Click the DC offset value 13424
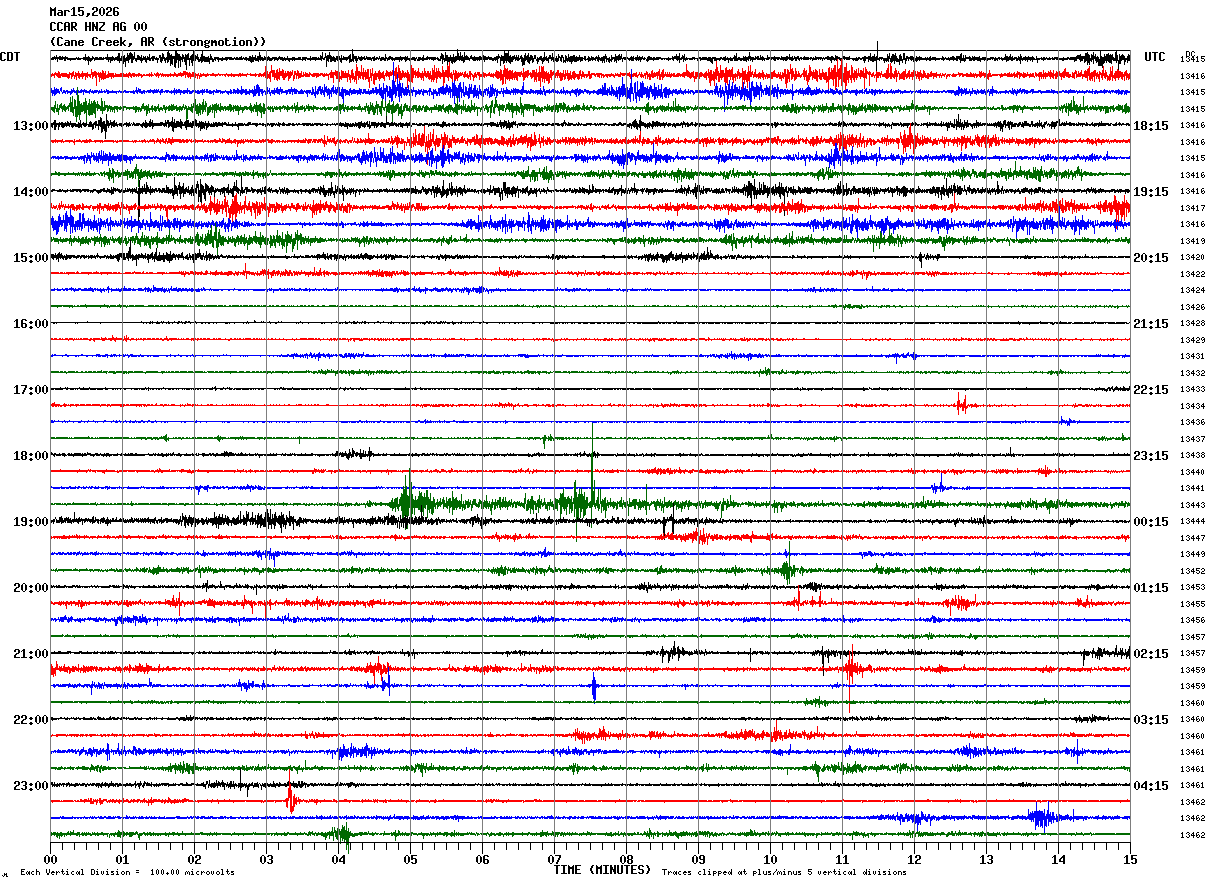 coord(1192,291)
